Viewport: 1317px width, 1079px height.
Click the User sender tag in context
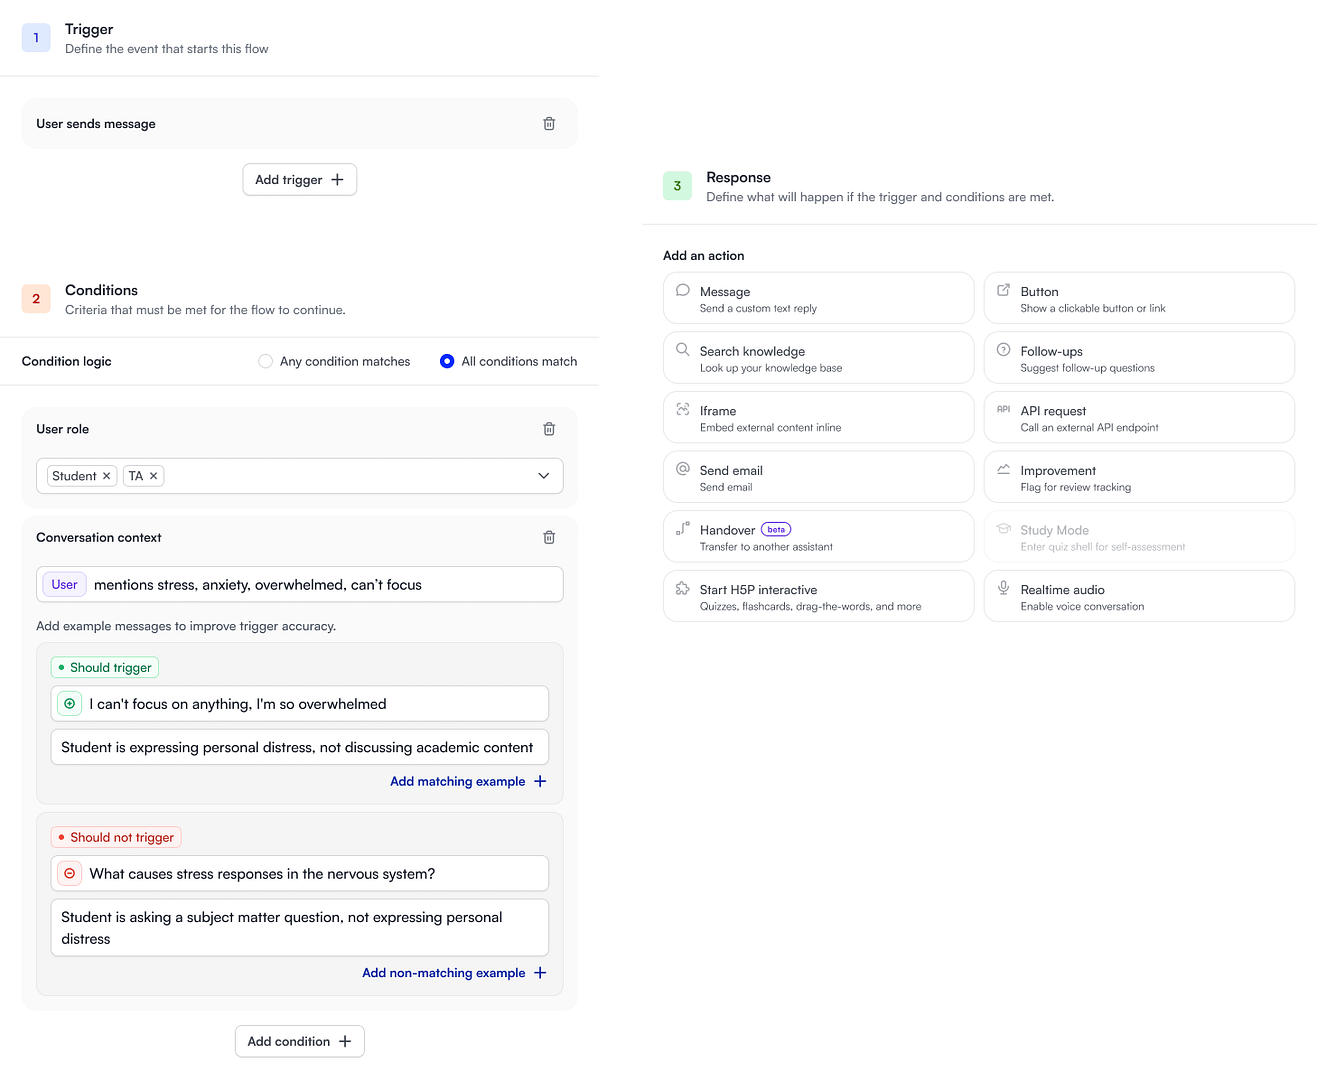65,585
